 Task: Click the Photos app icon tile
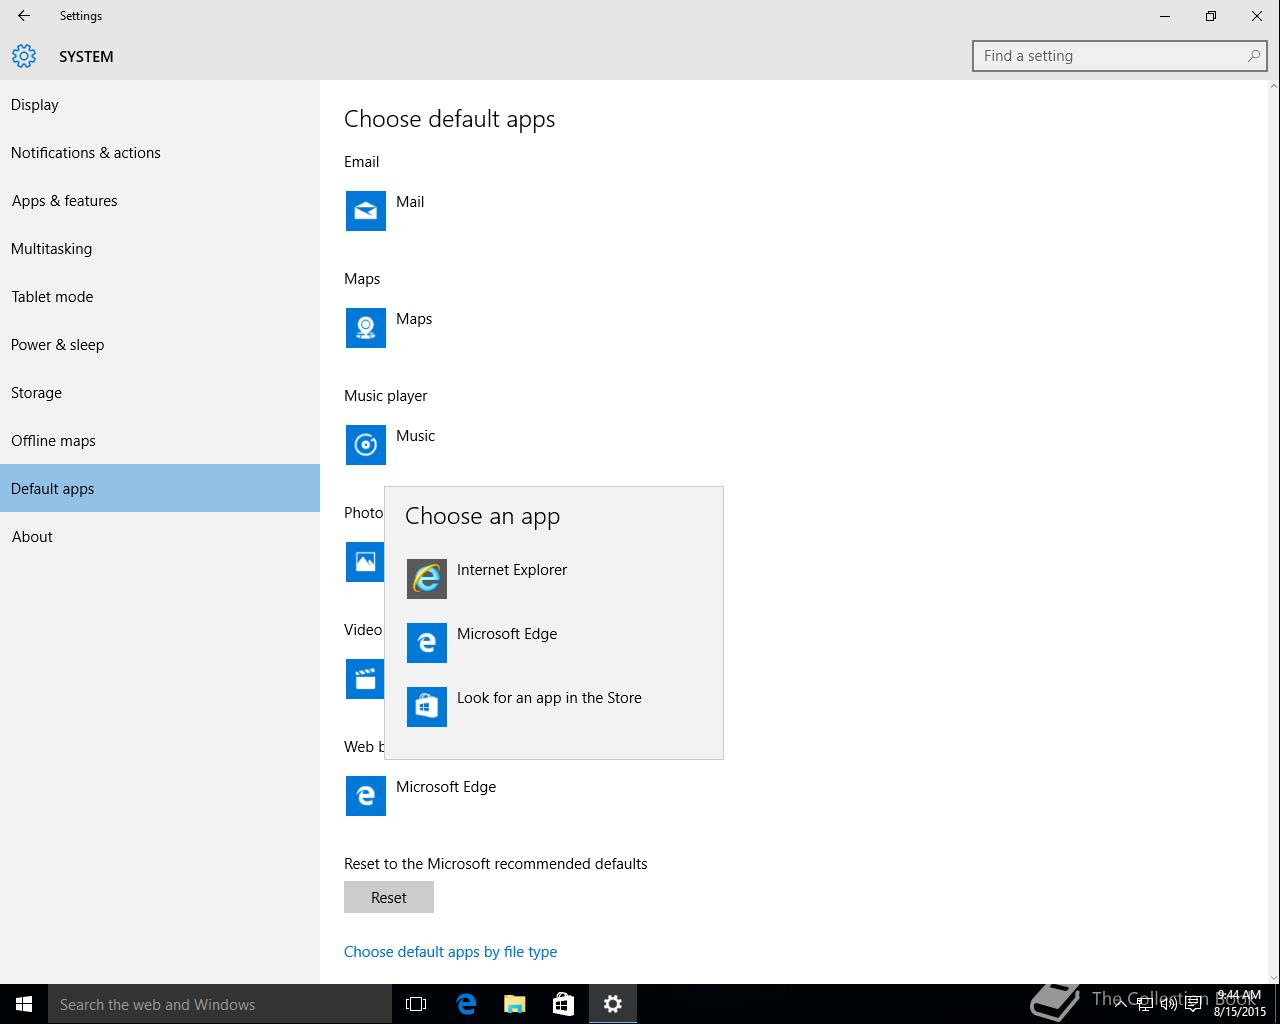(x=365, y=562)
